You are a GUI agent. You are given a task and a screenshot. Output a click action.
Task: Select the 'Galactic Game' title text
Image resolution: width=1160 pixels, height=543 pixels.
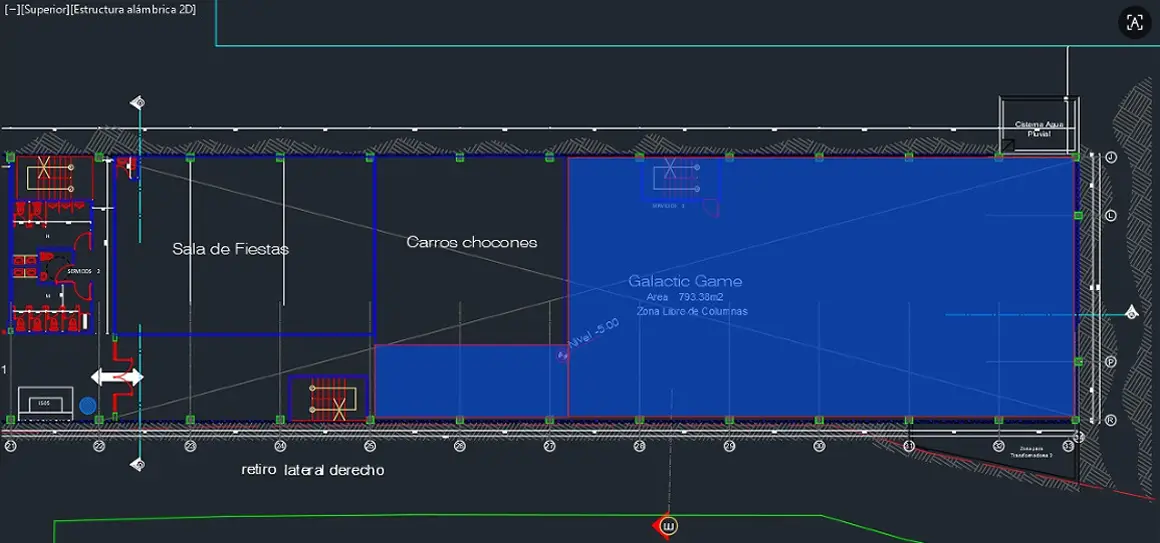click(685, 281)
